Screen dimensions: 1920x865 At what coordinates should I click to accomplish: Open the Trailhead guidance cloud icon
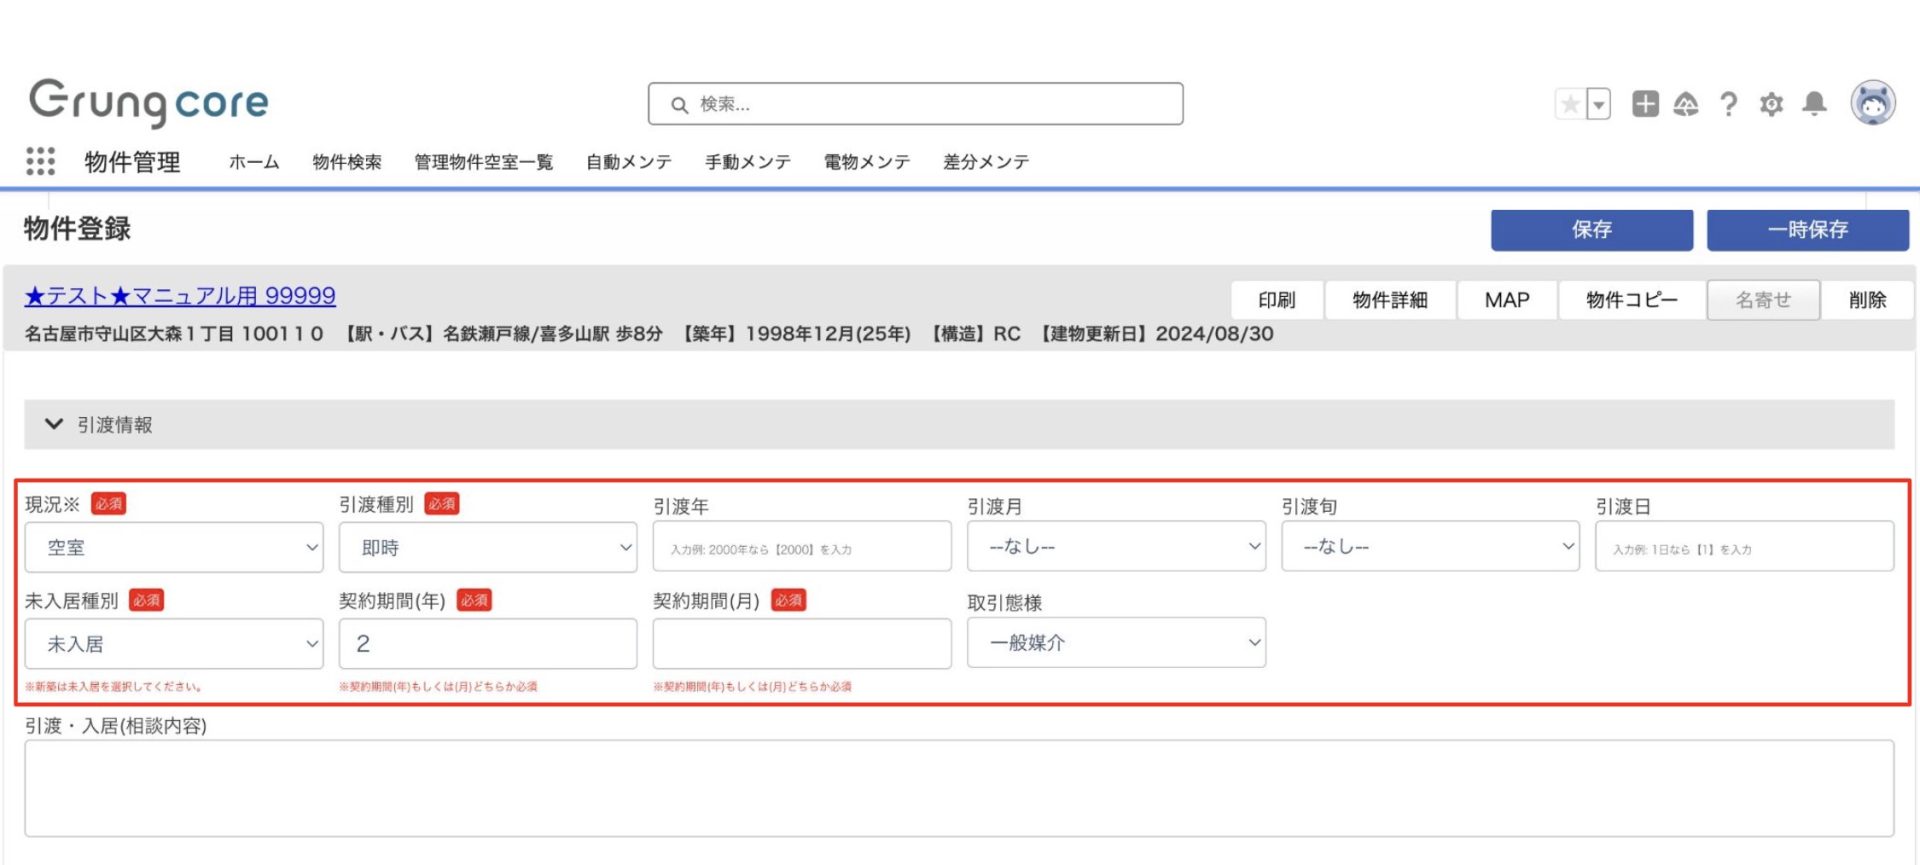(1686, 104)
